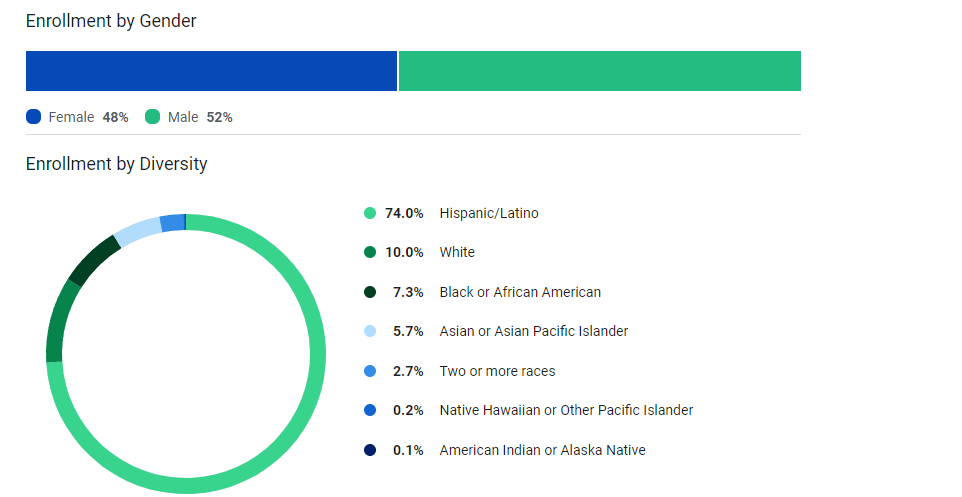Viewport: 962px width, 497px height.
Task: Click the Hispanic/Latino label text
Action: coord(489,213)
